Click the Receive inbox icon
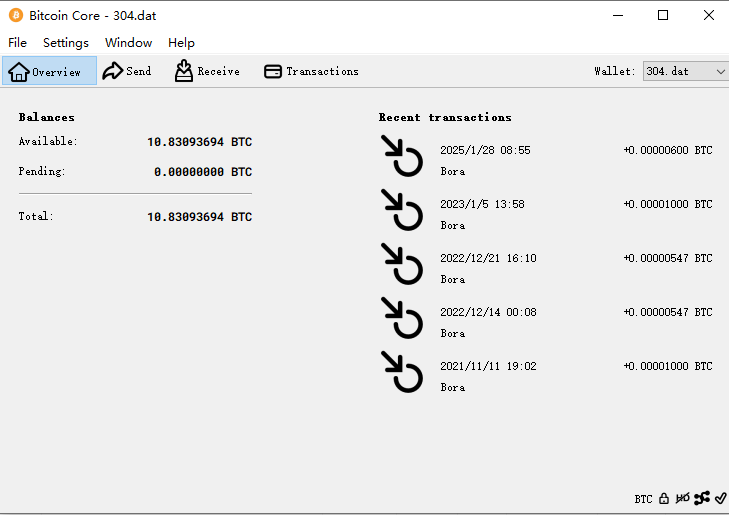This screenshot has width=729, height=515. [184, 71]
